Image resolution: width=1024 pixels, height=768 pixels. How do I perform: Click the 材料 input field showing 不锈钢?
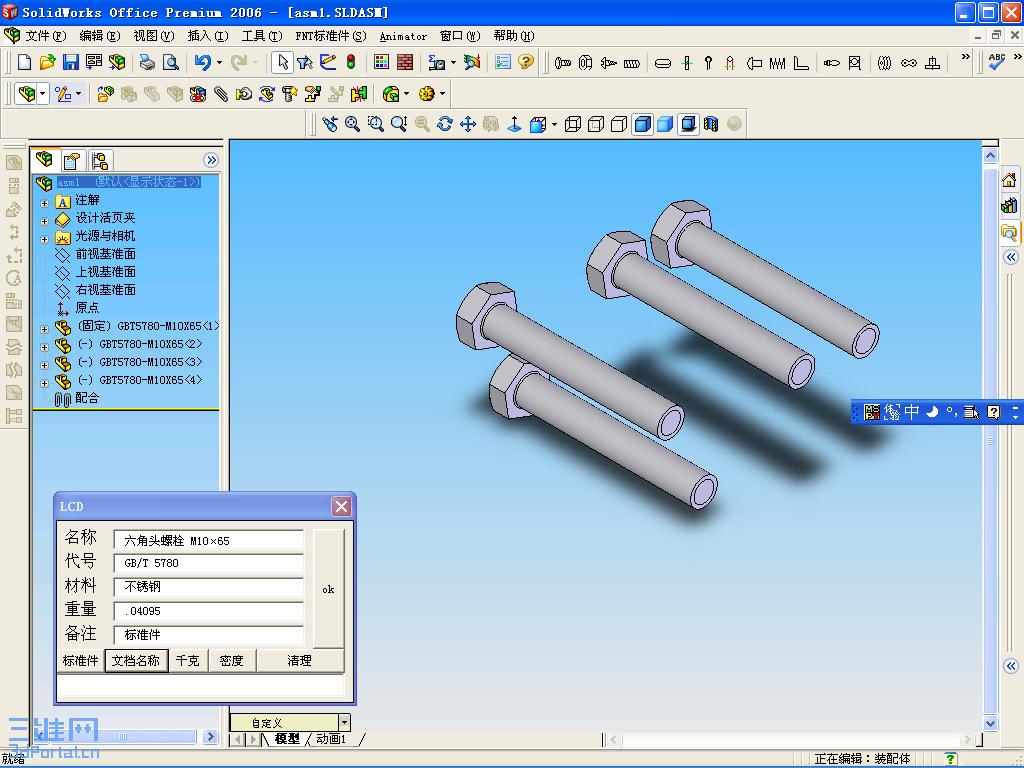tap(209, 586)
